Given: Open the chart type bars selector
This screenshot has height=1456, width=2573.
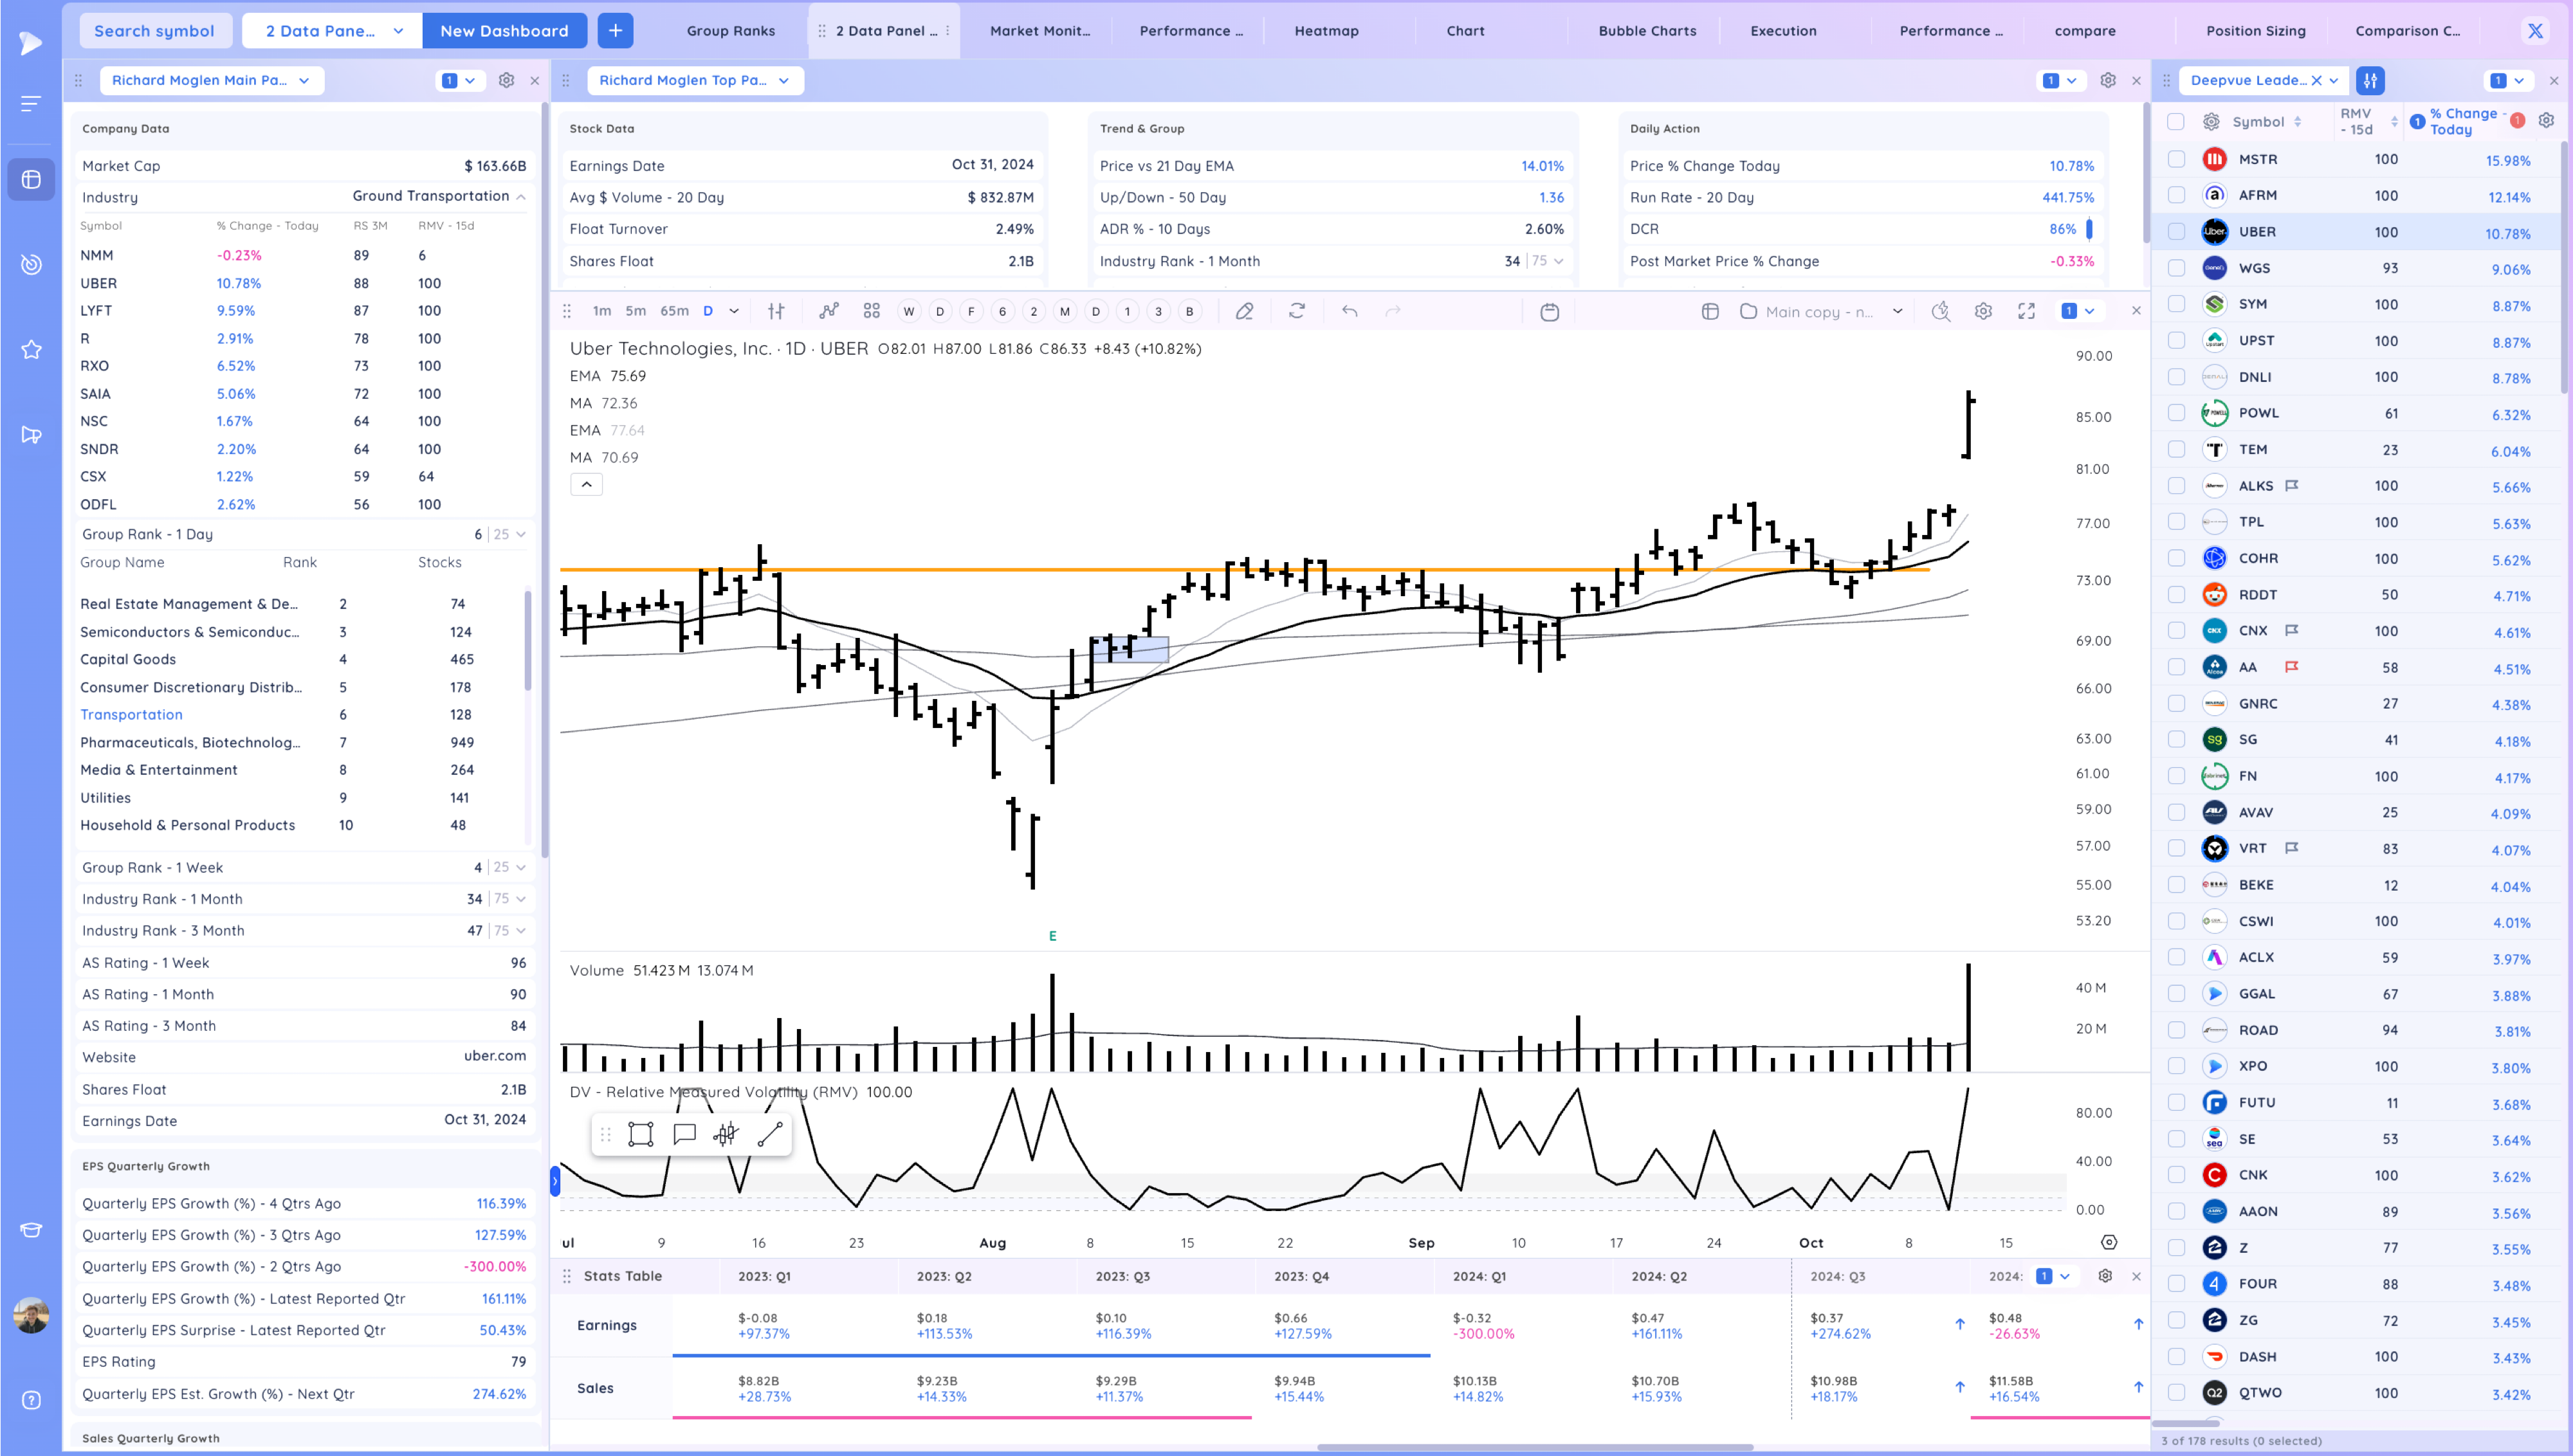Looking at the screenshot, I should [x=776, y=311].
